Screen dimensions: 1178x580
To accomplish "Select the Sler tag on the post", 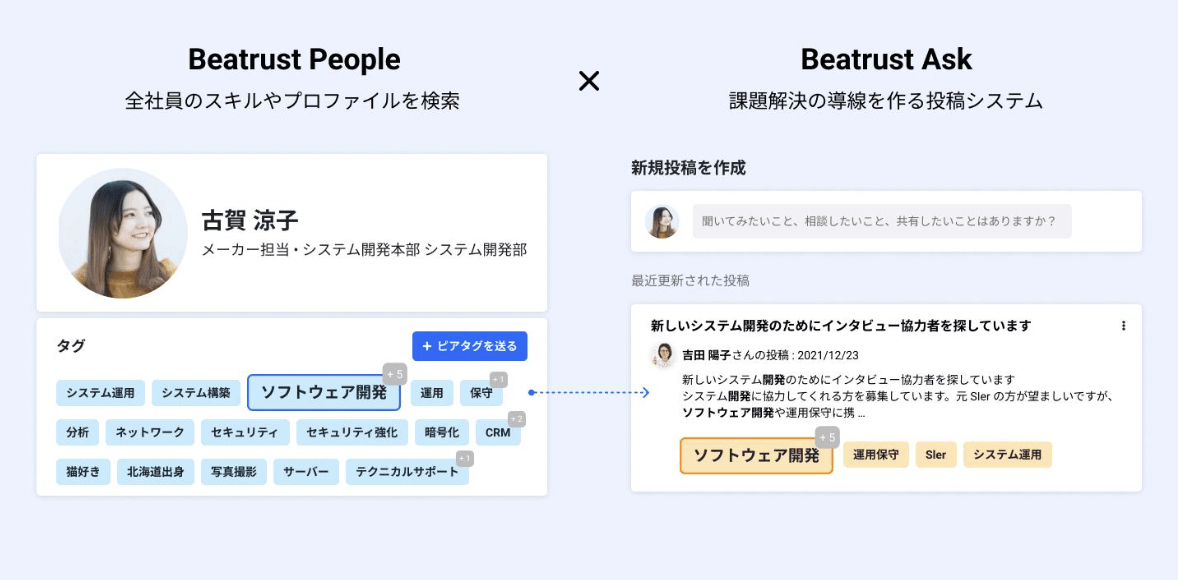I will [936, 454].
